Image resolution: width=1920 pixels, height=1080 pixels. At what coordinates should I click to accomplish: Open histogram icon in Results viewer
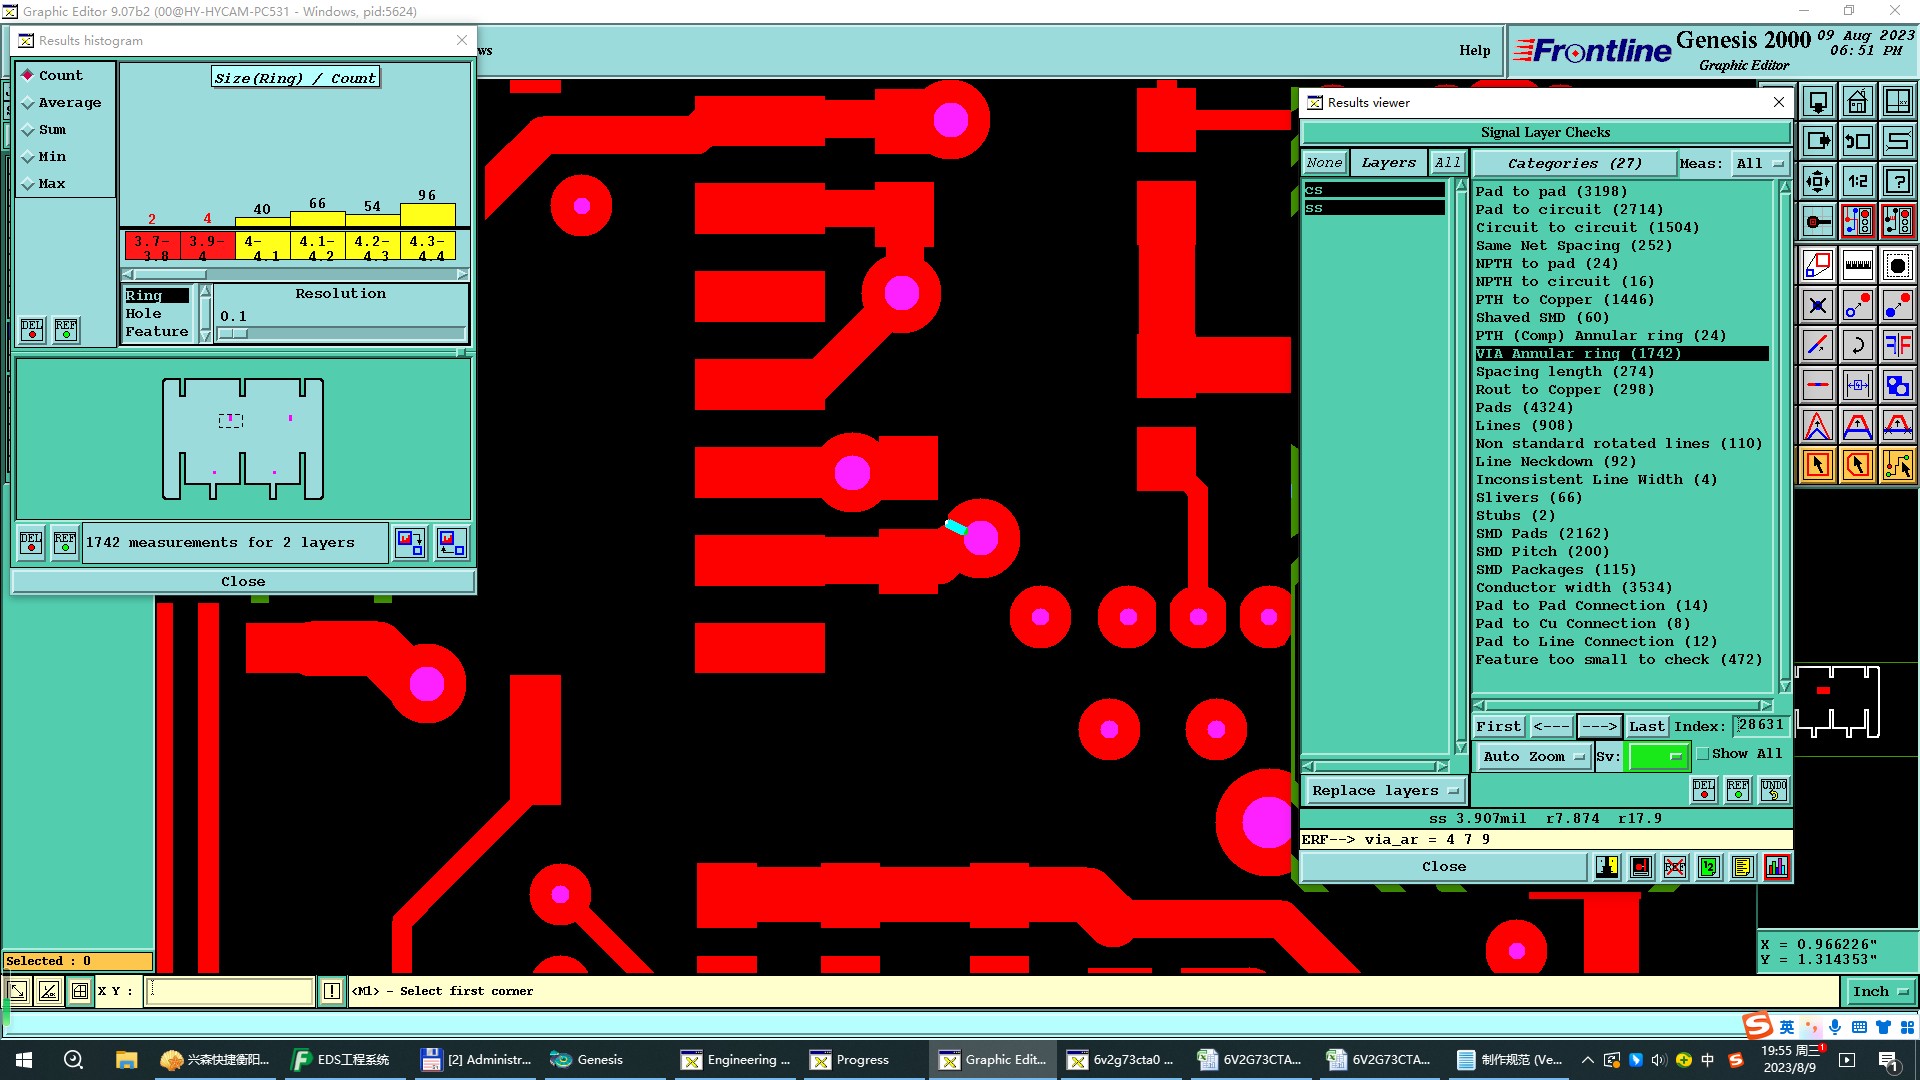(1776, 867)
